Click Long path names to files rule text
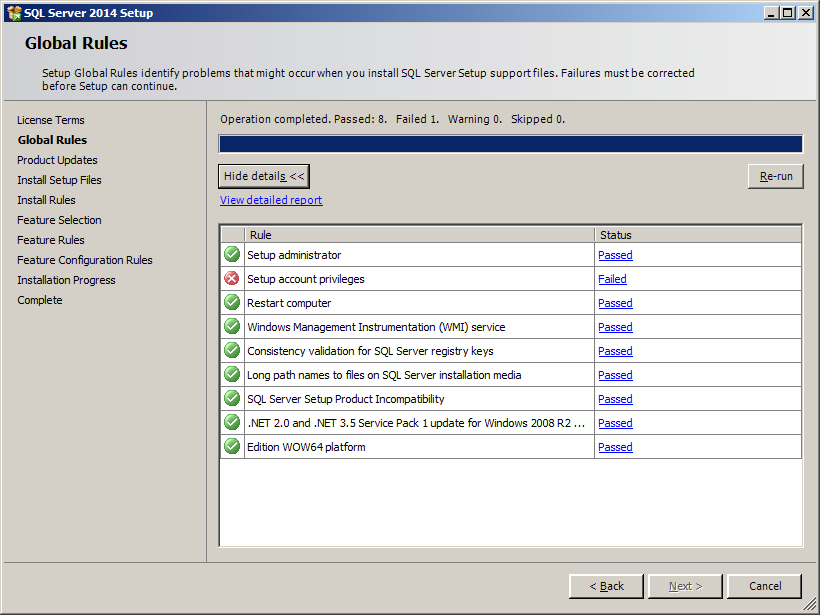 (x=384, y=375)
